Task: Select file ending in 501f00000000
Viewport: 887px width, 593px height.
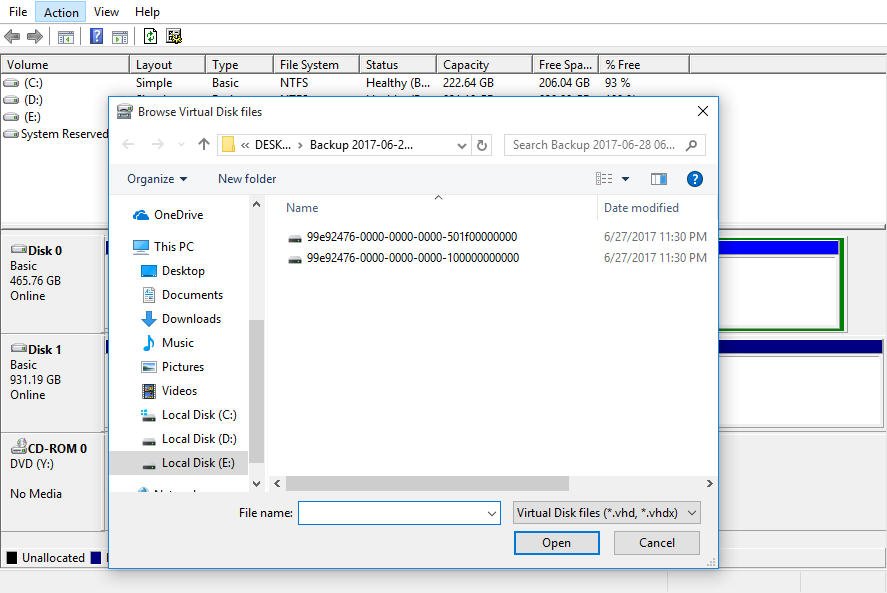Action: coord(402,237)
